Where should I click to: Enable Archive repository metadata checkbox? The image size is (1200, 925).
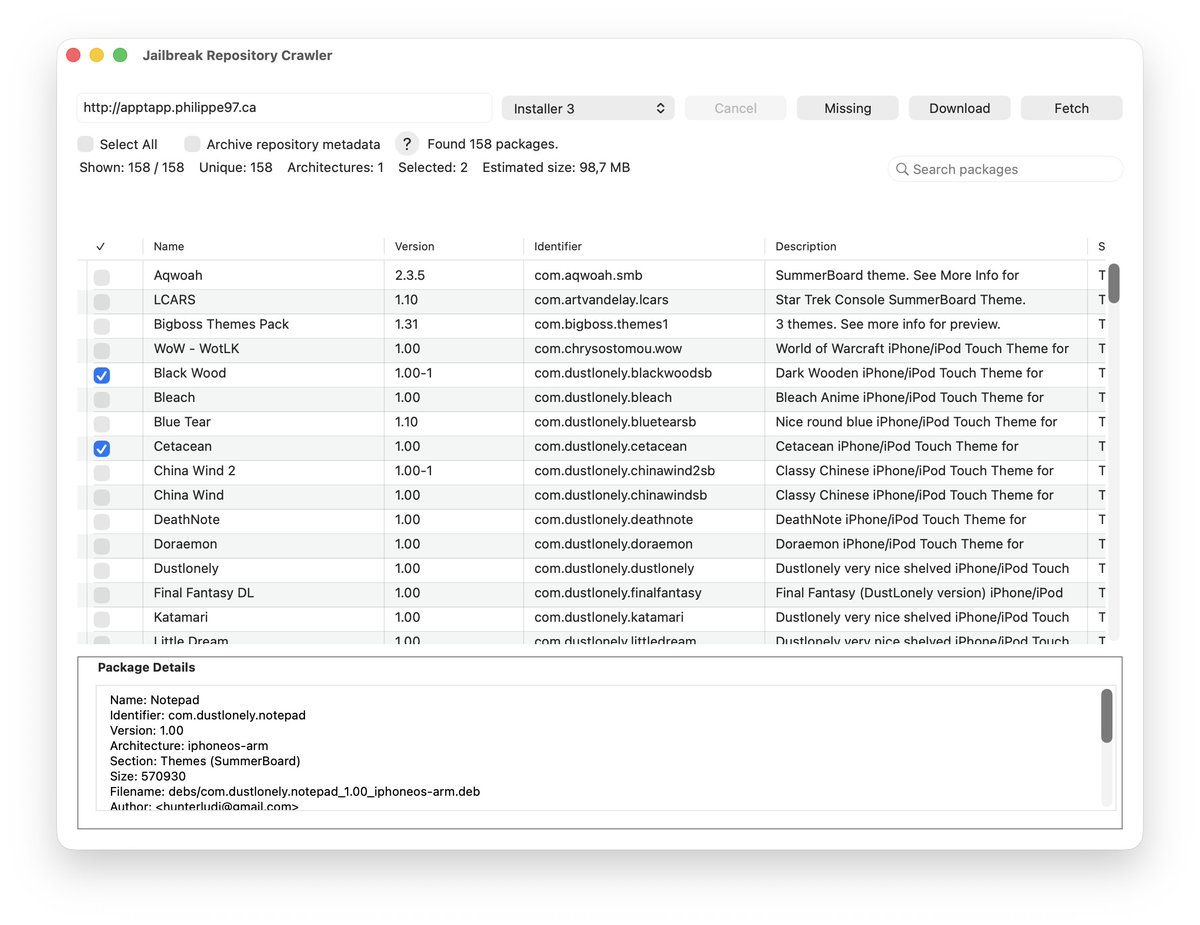click(192, 144)
